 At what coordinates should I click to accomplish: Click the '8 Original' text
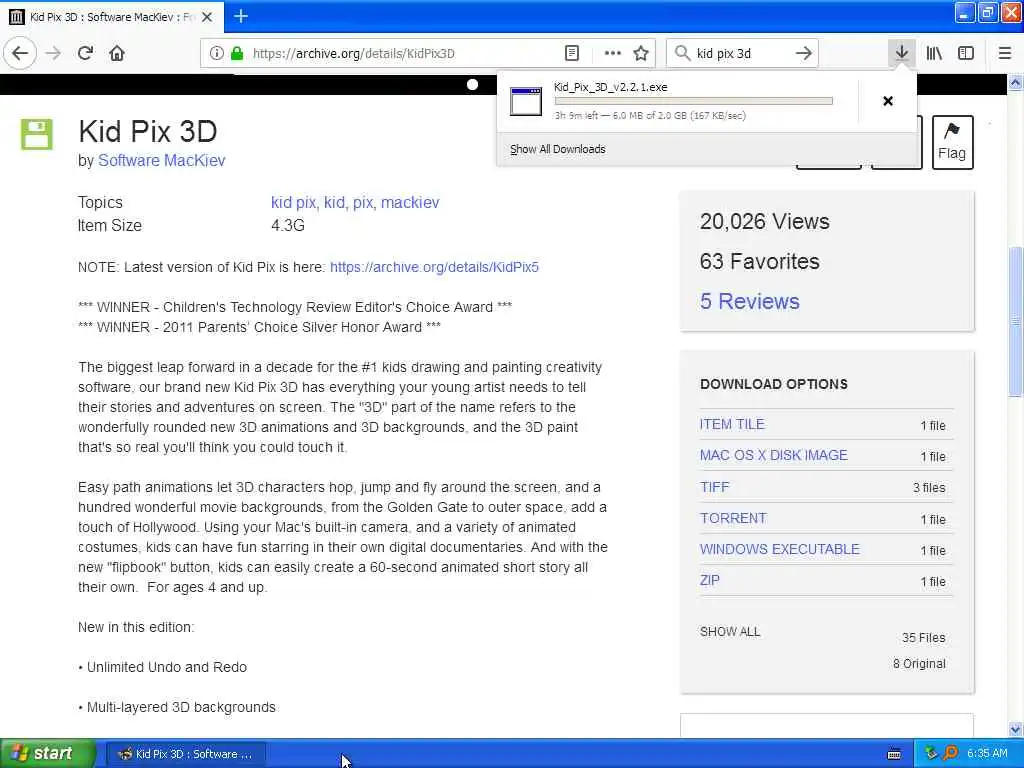[919, 664]
